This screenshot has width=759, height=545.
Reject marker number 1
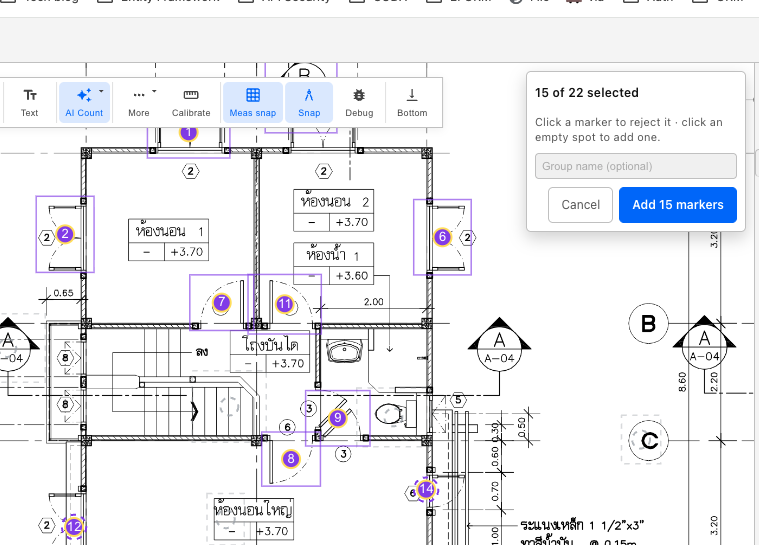[x=188, y=132]
